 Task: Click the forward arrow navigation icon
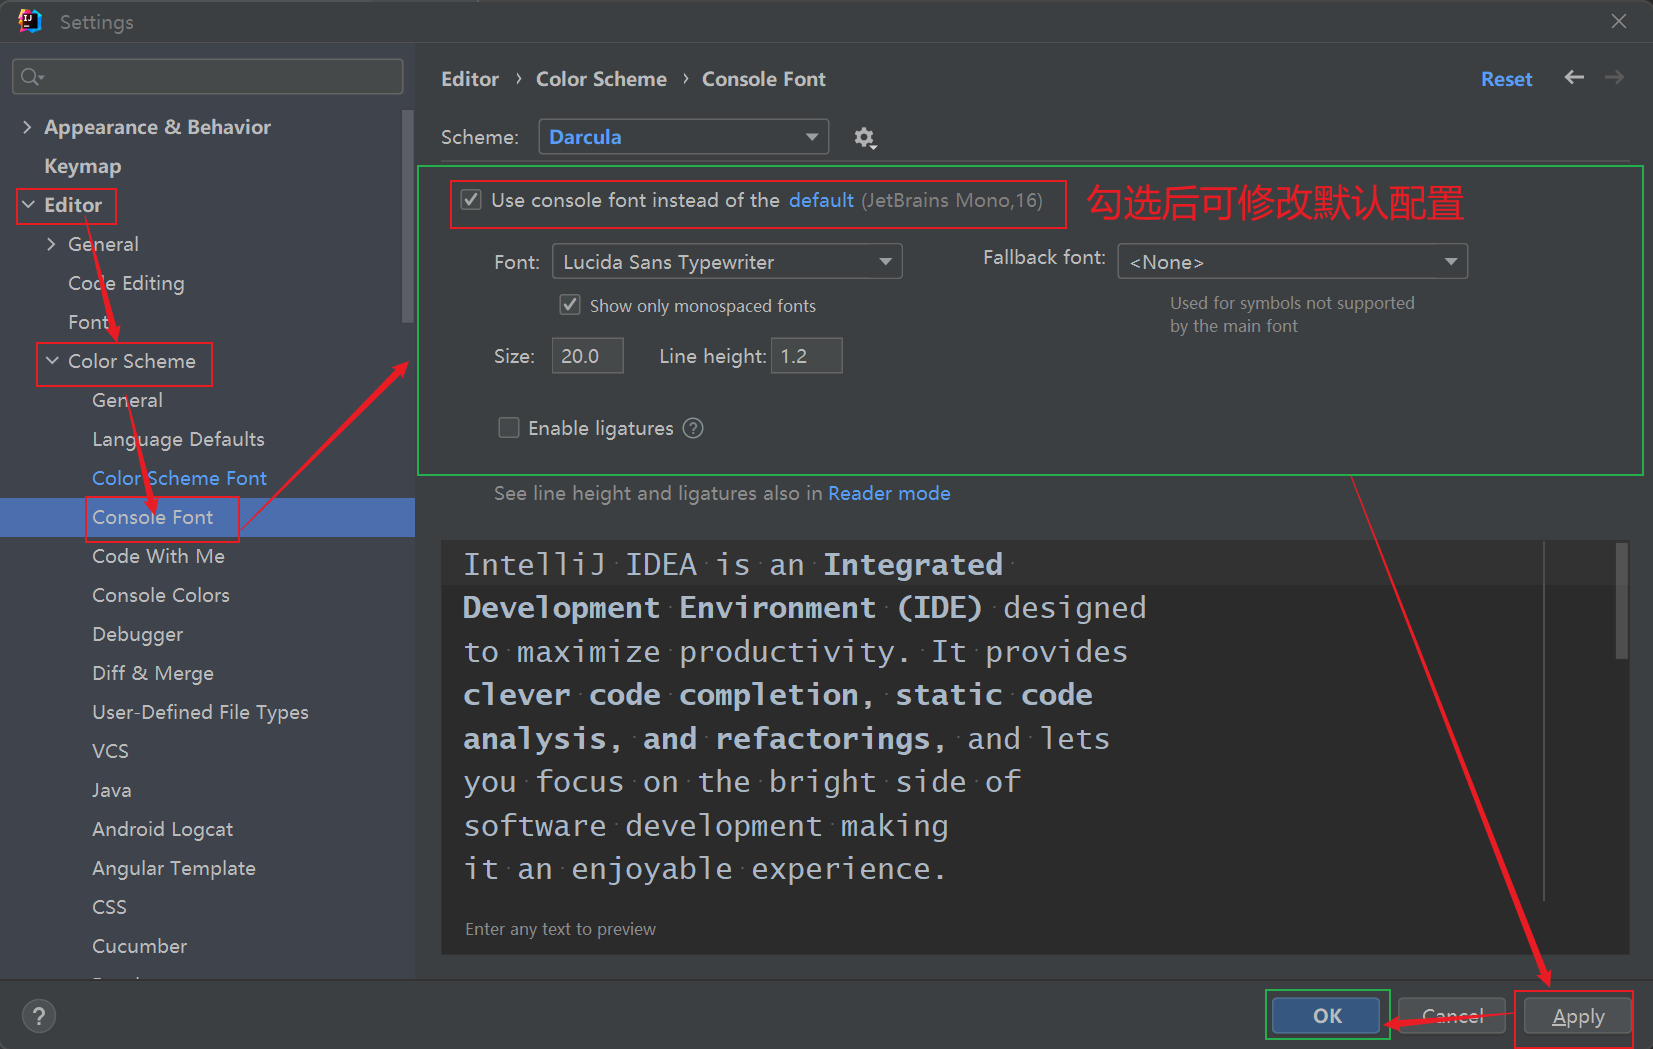[1614, 78]
